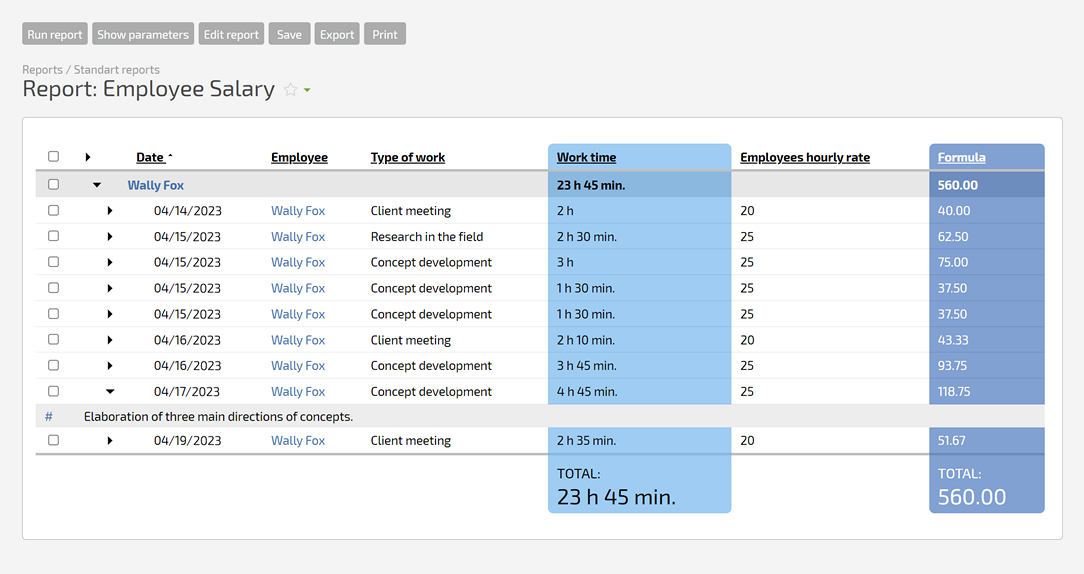The height and width of the screenshot is (574, 1084).
Task: Select the 04/19/2023 row checkbox
Action: (54, 441)
